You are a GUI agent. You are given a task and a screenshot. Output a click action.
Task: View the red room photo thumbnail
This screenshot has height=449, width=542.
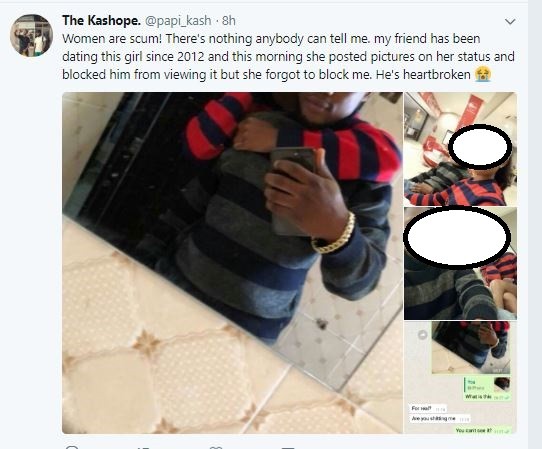click(x=460, y=149)
